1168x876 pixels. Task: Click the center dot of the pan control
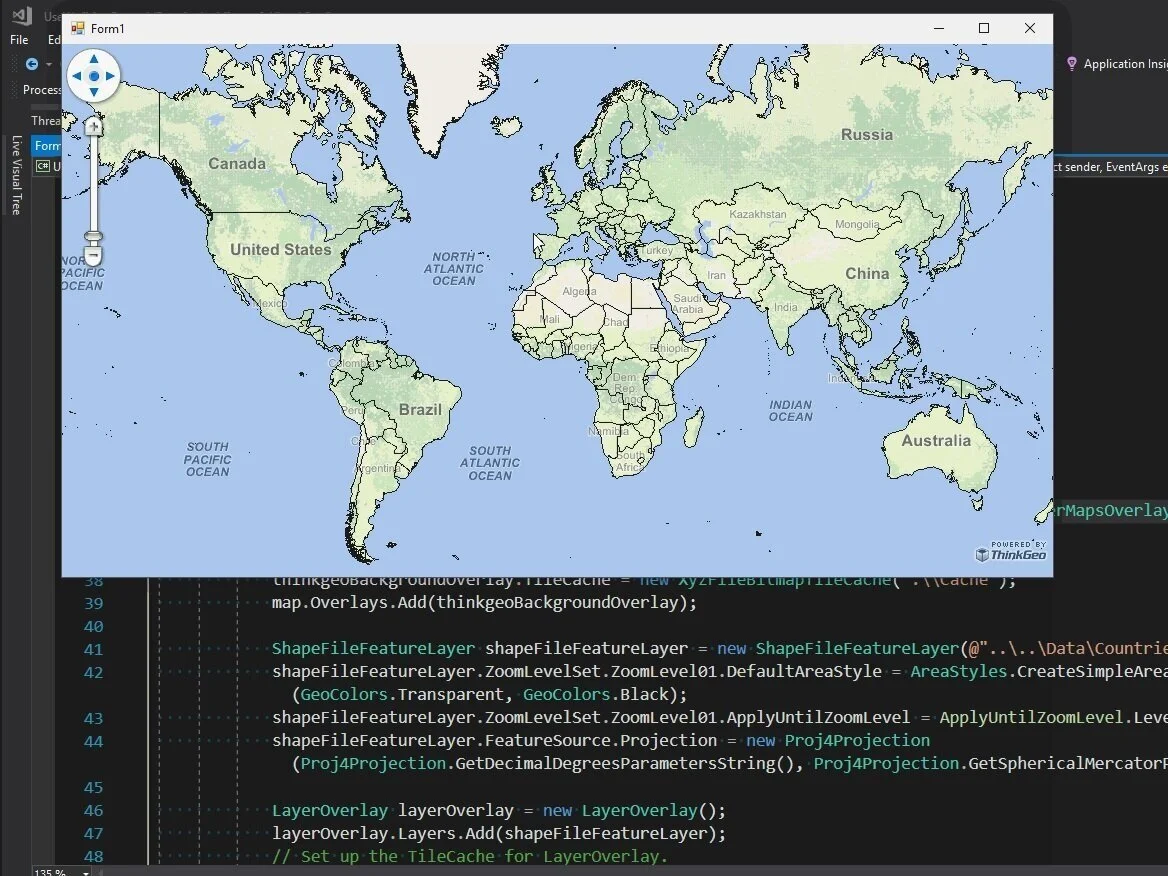[94, 76]
